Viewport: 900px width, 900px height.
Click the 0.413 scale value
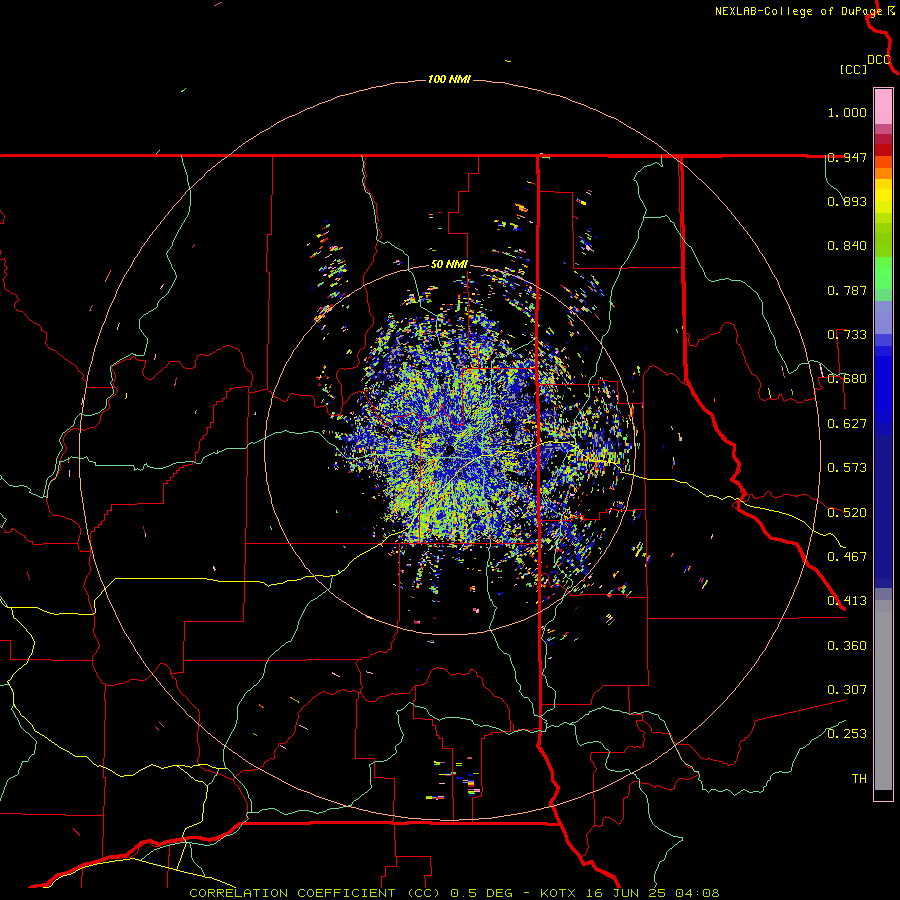pyautogui.click(x=847, y=601)
